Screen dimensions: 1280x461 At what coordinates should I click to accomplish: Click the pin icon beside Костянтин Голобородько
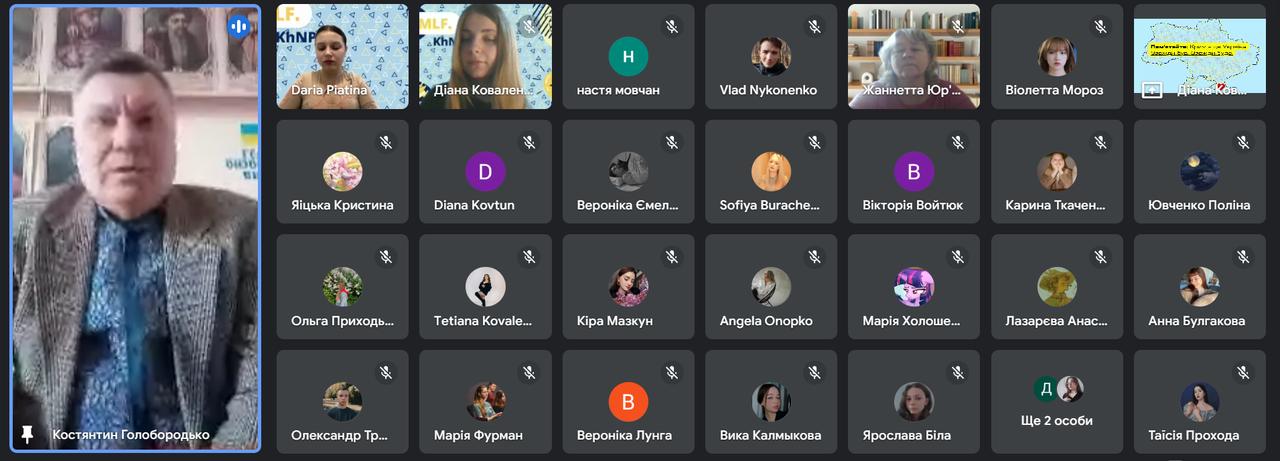point(27,434)
